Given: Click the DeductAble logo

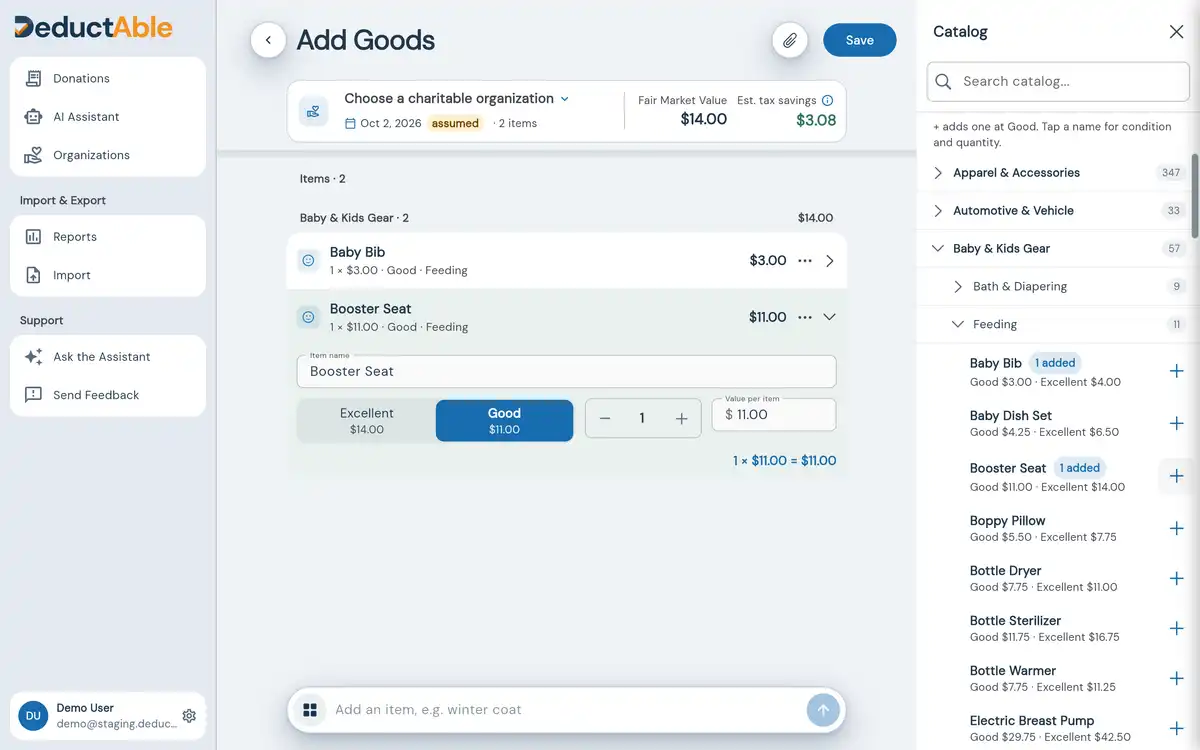Looking at the screenshot, I should click(x=93, y=27).
